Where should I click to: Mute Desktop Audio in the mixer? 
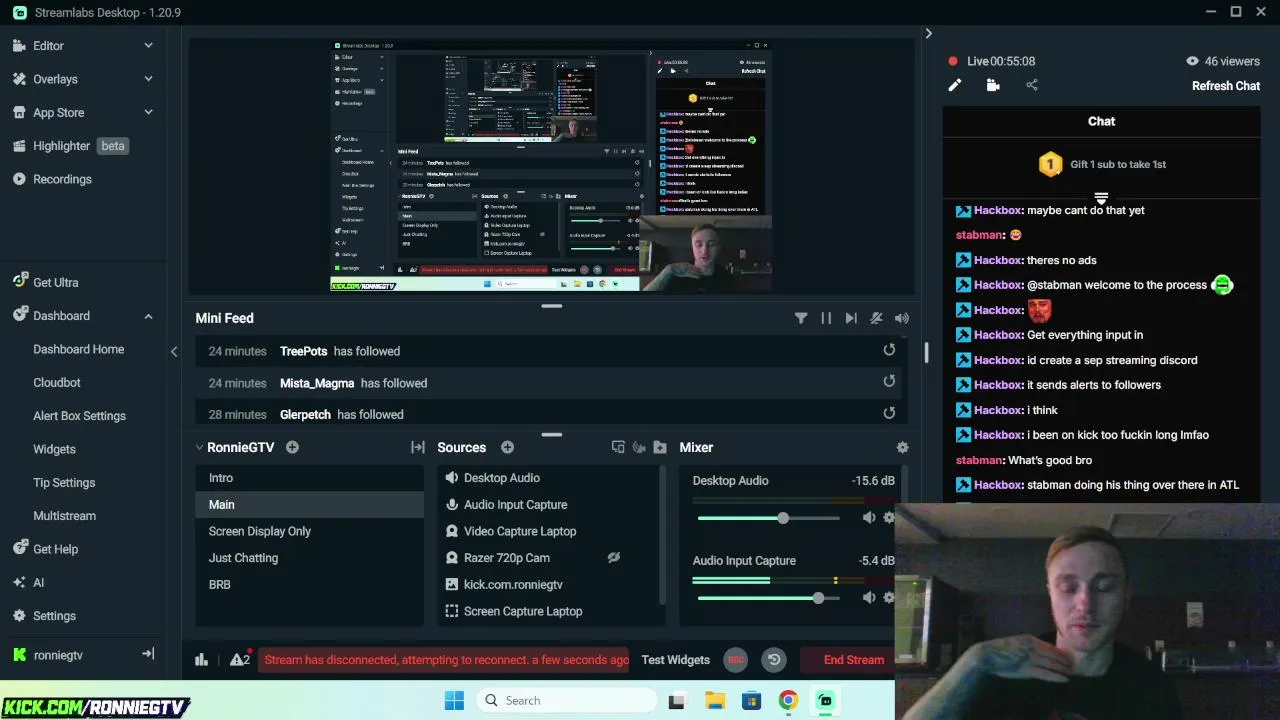tap(869, 517)
